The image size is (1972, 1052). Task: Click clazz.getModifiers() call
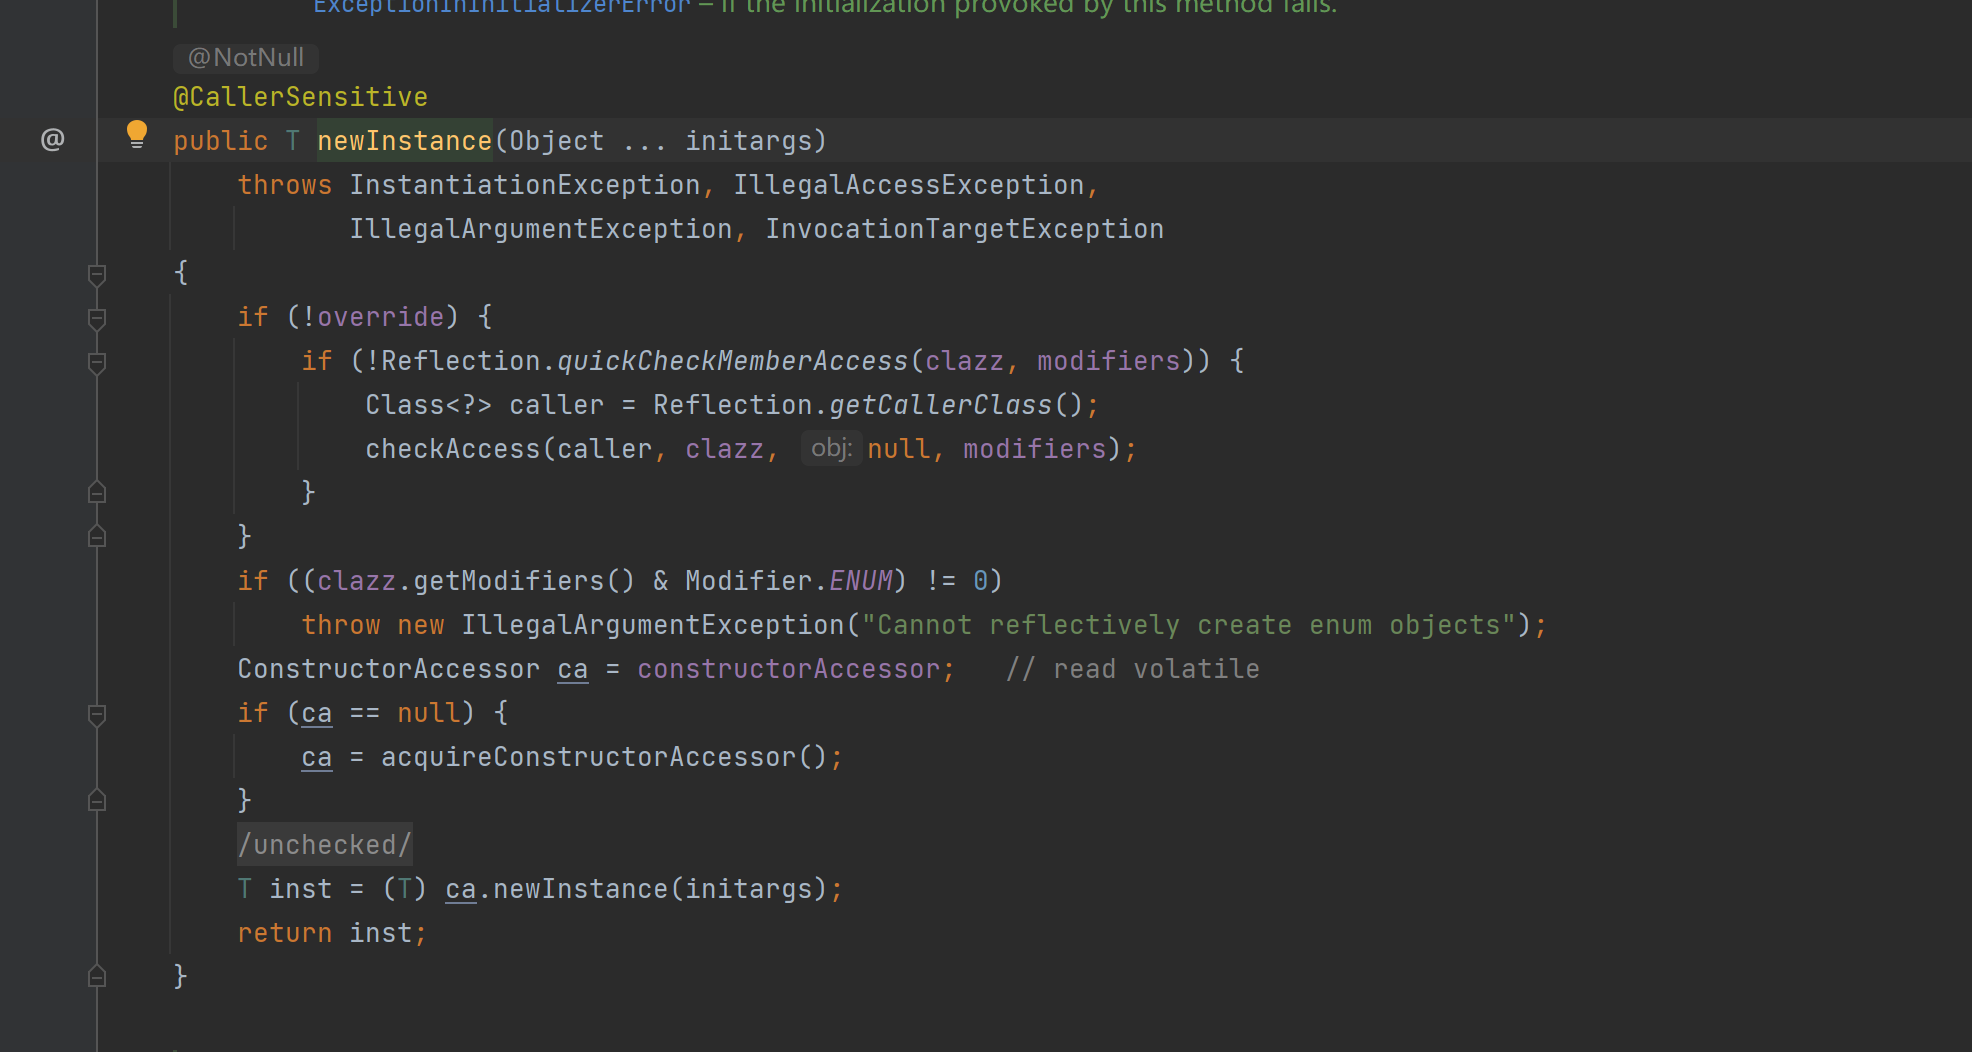pyautogui.click(x=477, y=581)
